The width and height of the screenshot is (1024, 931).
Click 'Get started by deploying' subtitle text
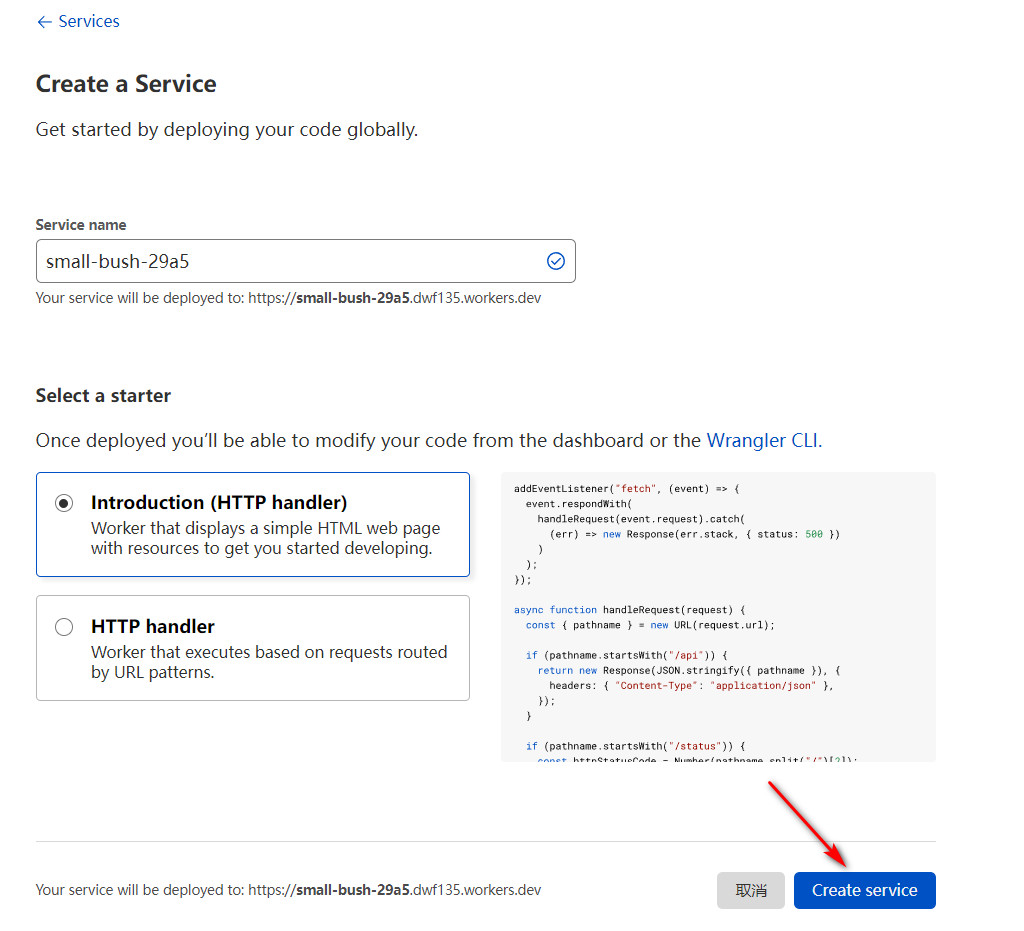tap(227, 130)
